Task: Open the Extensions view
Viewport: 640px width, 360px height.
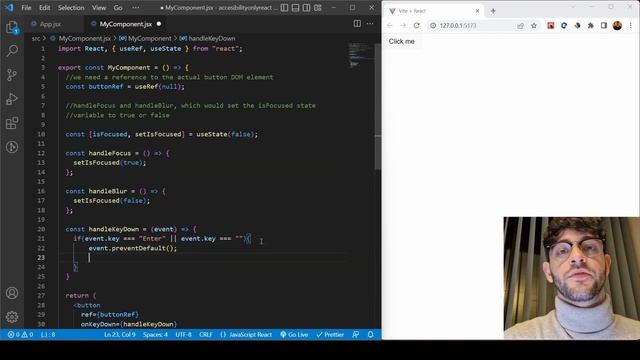Action: tap(12, 123)
